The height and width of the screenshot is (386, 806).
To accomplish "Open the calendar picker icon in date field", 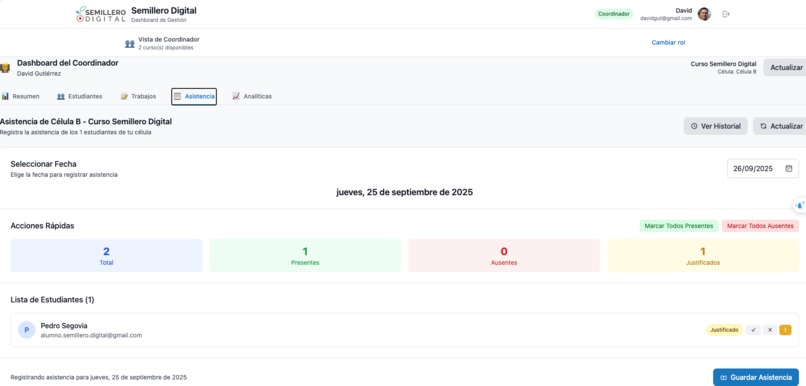I will point(789,169).
